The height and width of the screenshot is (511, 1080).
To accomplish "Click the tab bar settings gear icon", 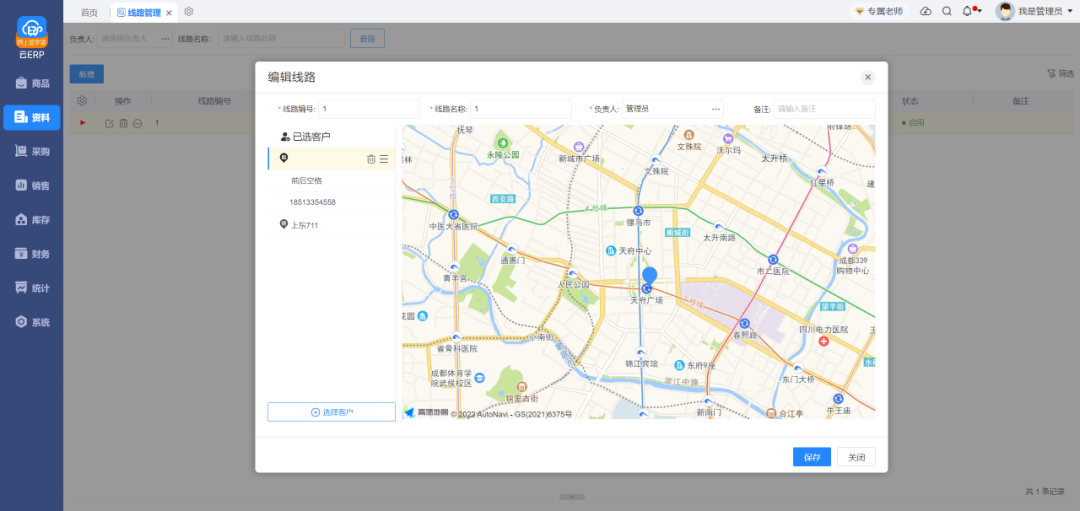I will [x=189, y=12].
